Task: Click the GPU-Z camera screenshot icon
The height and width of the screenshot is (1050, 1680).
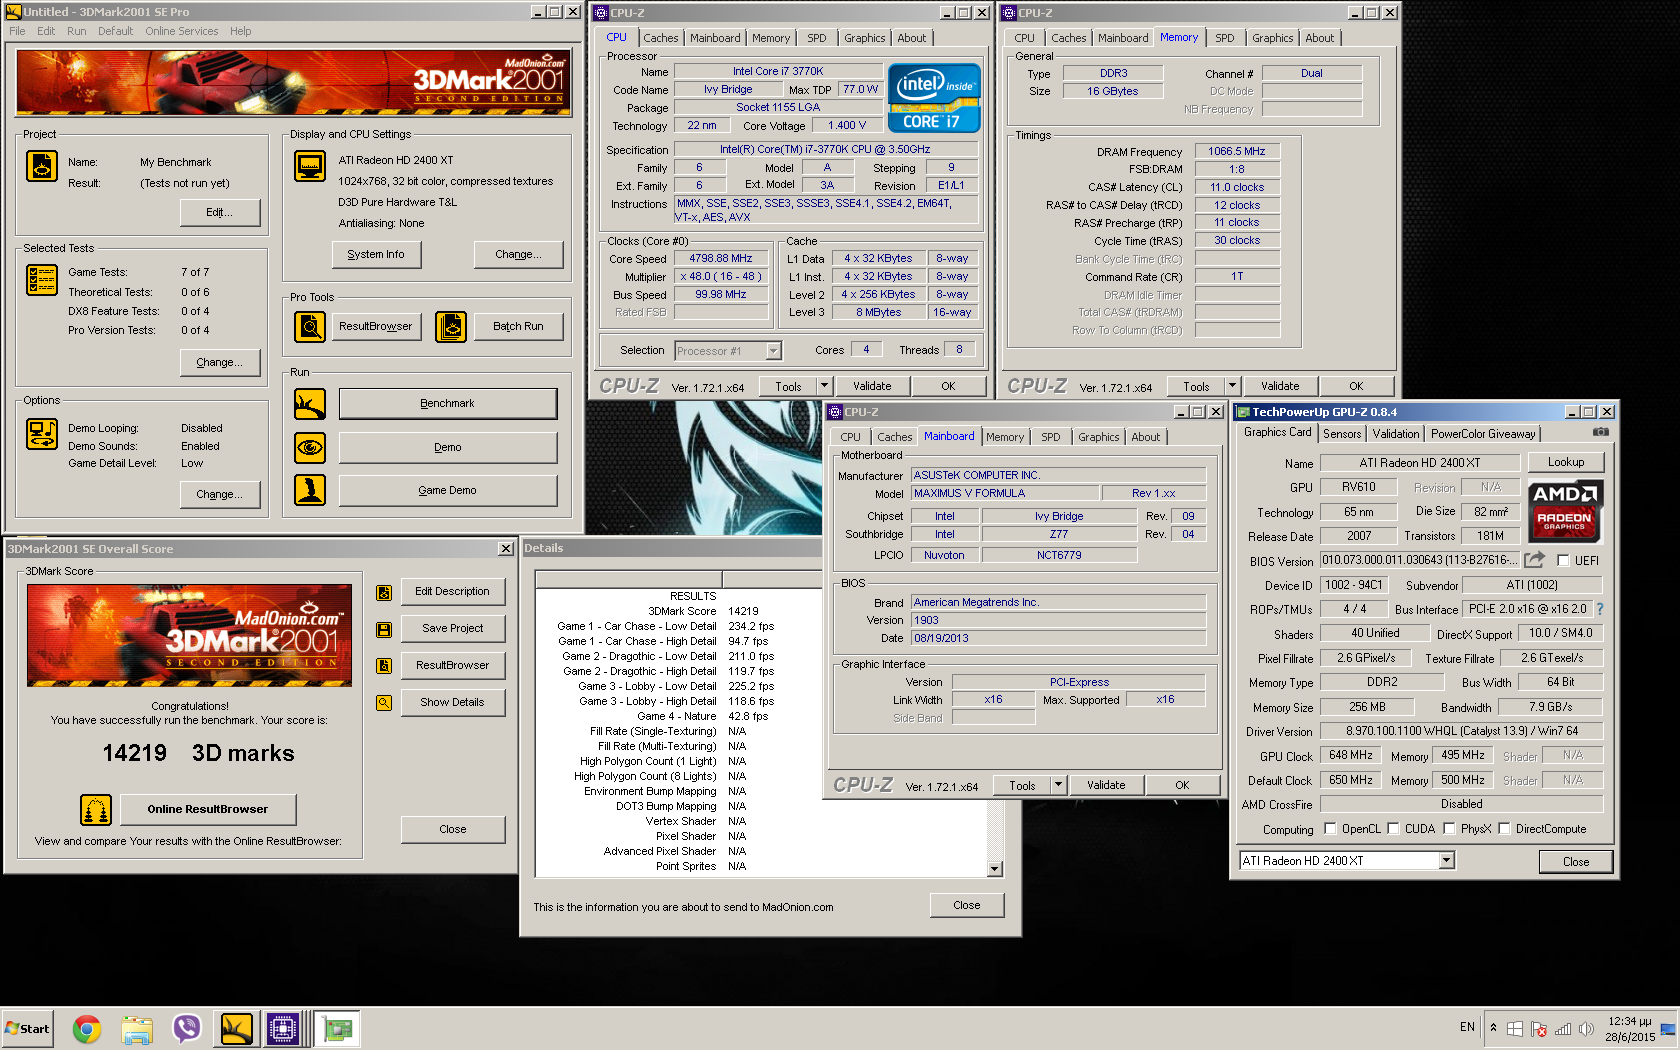Action: pyautogui.click(x=1600, y=432)
